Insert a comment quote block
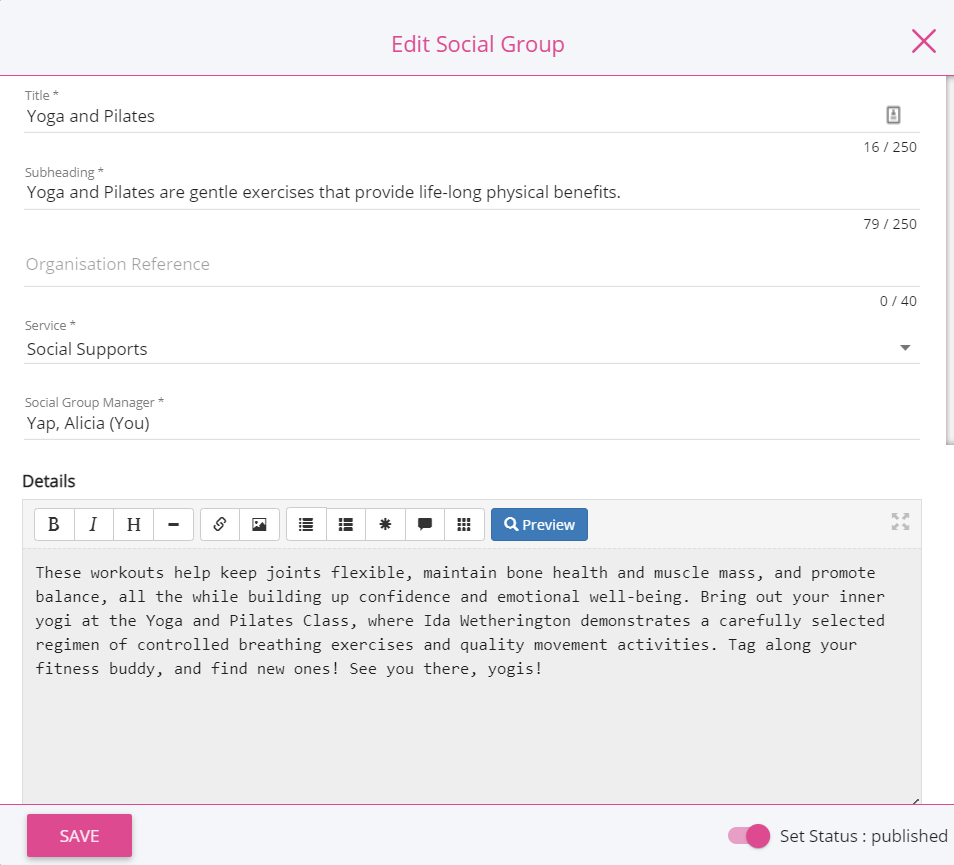The image size is (954, 865). [425, 524]
